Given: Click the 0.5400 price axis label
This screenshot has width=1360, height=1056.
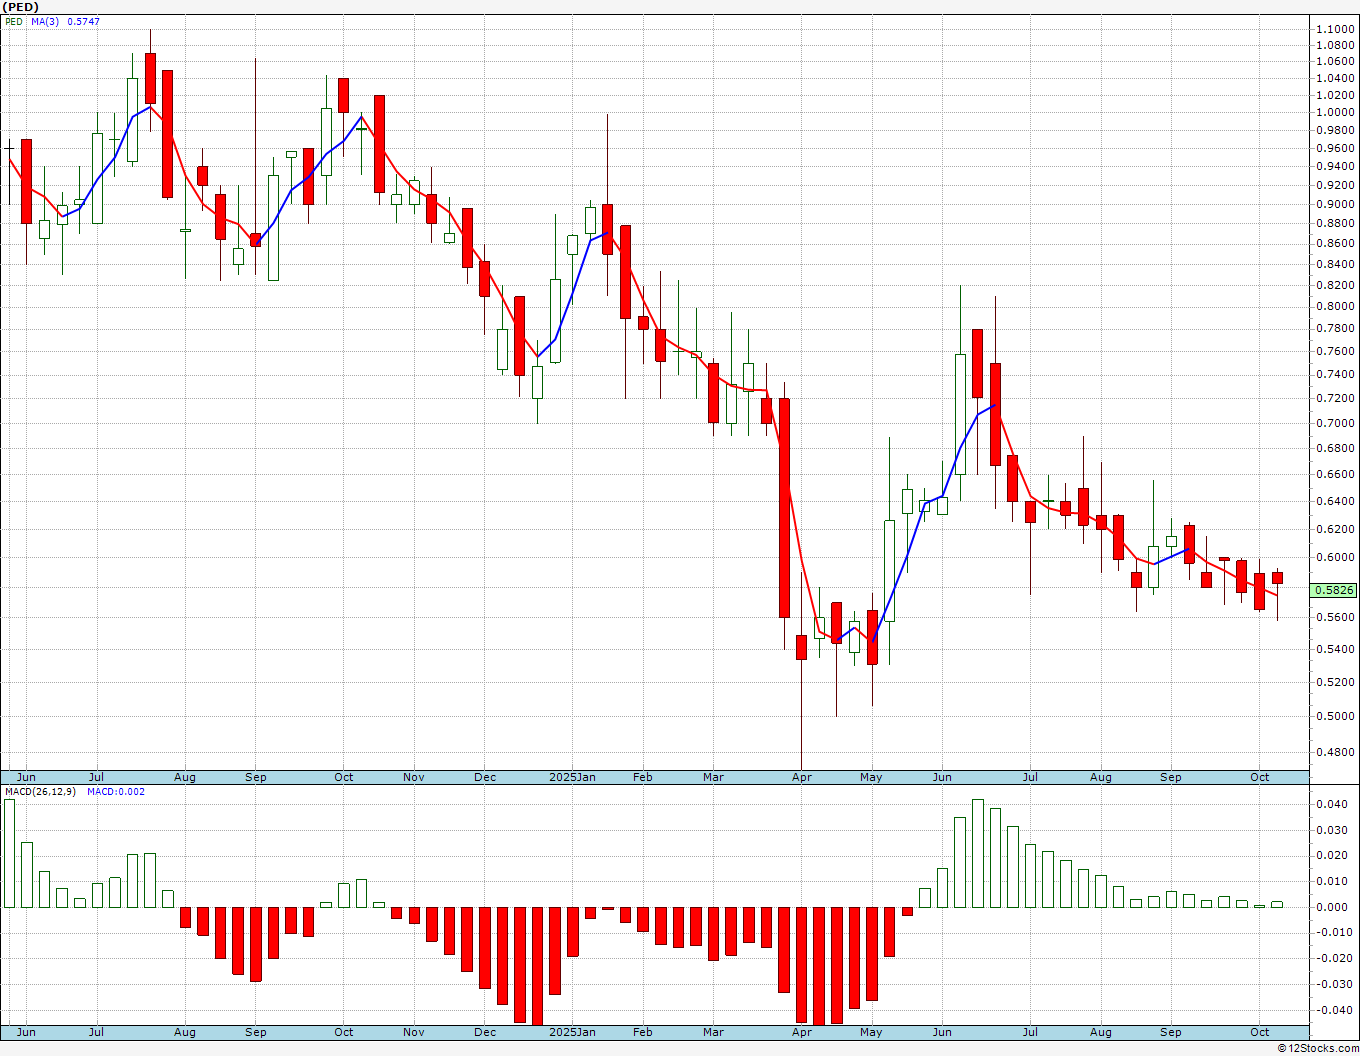Looking at the screenshot, I should 1336,649.
